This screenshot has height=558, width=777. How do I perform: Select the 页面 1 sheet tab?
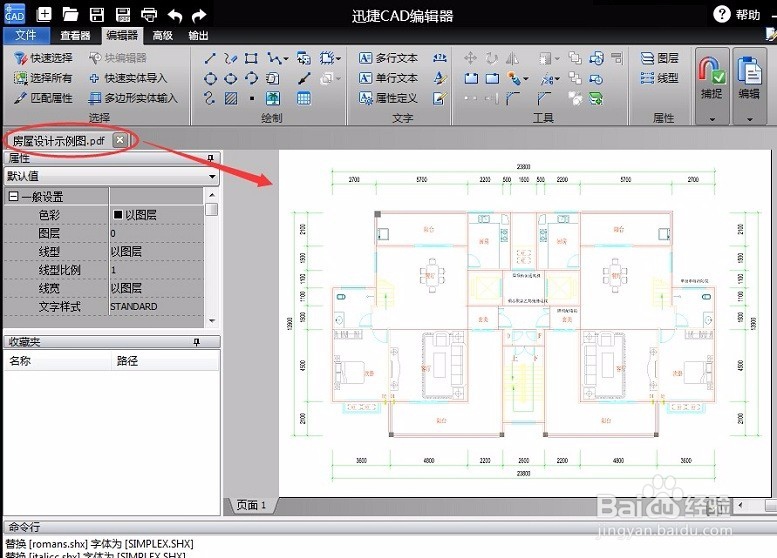pyautogui.click(x=251, y=505)
